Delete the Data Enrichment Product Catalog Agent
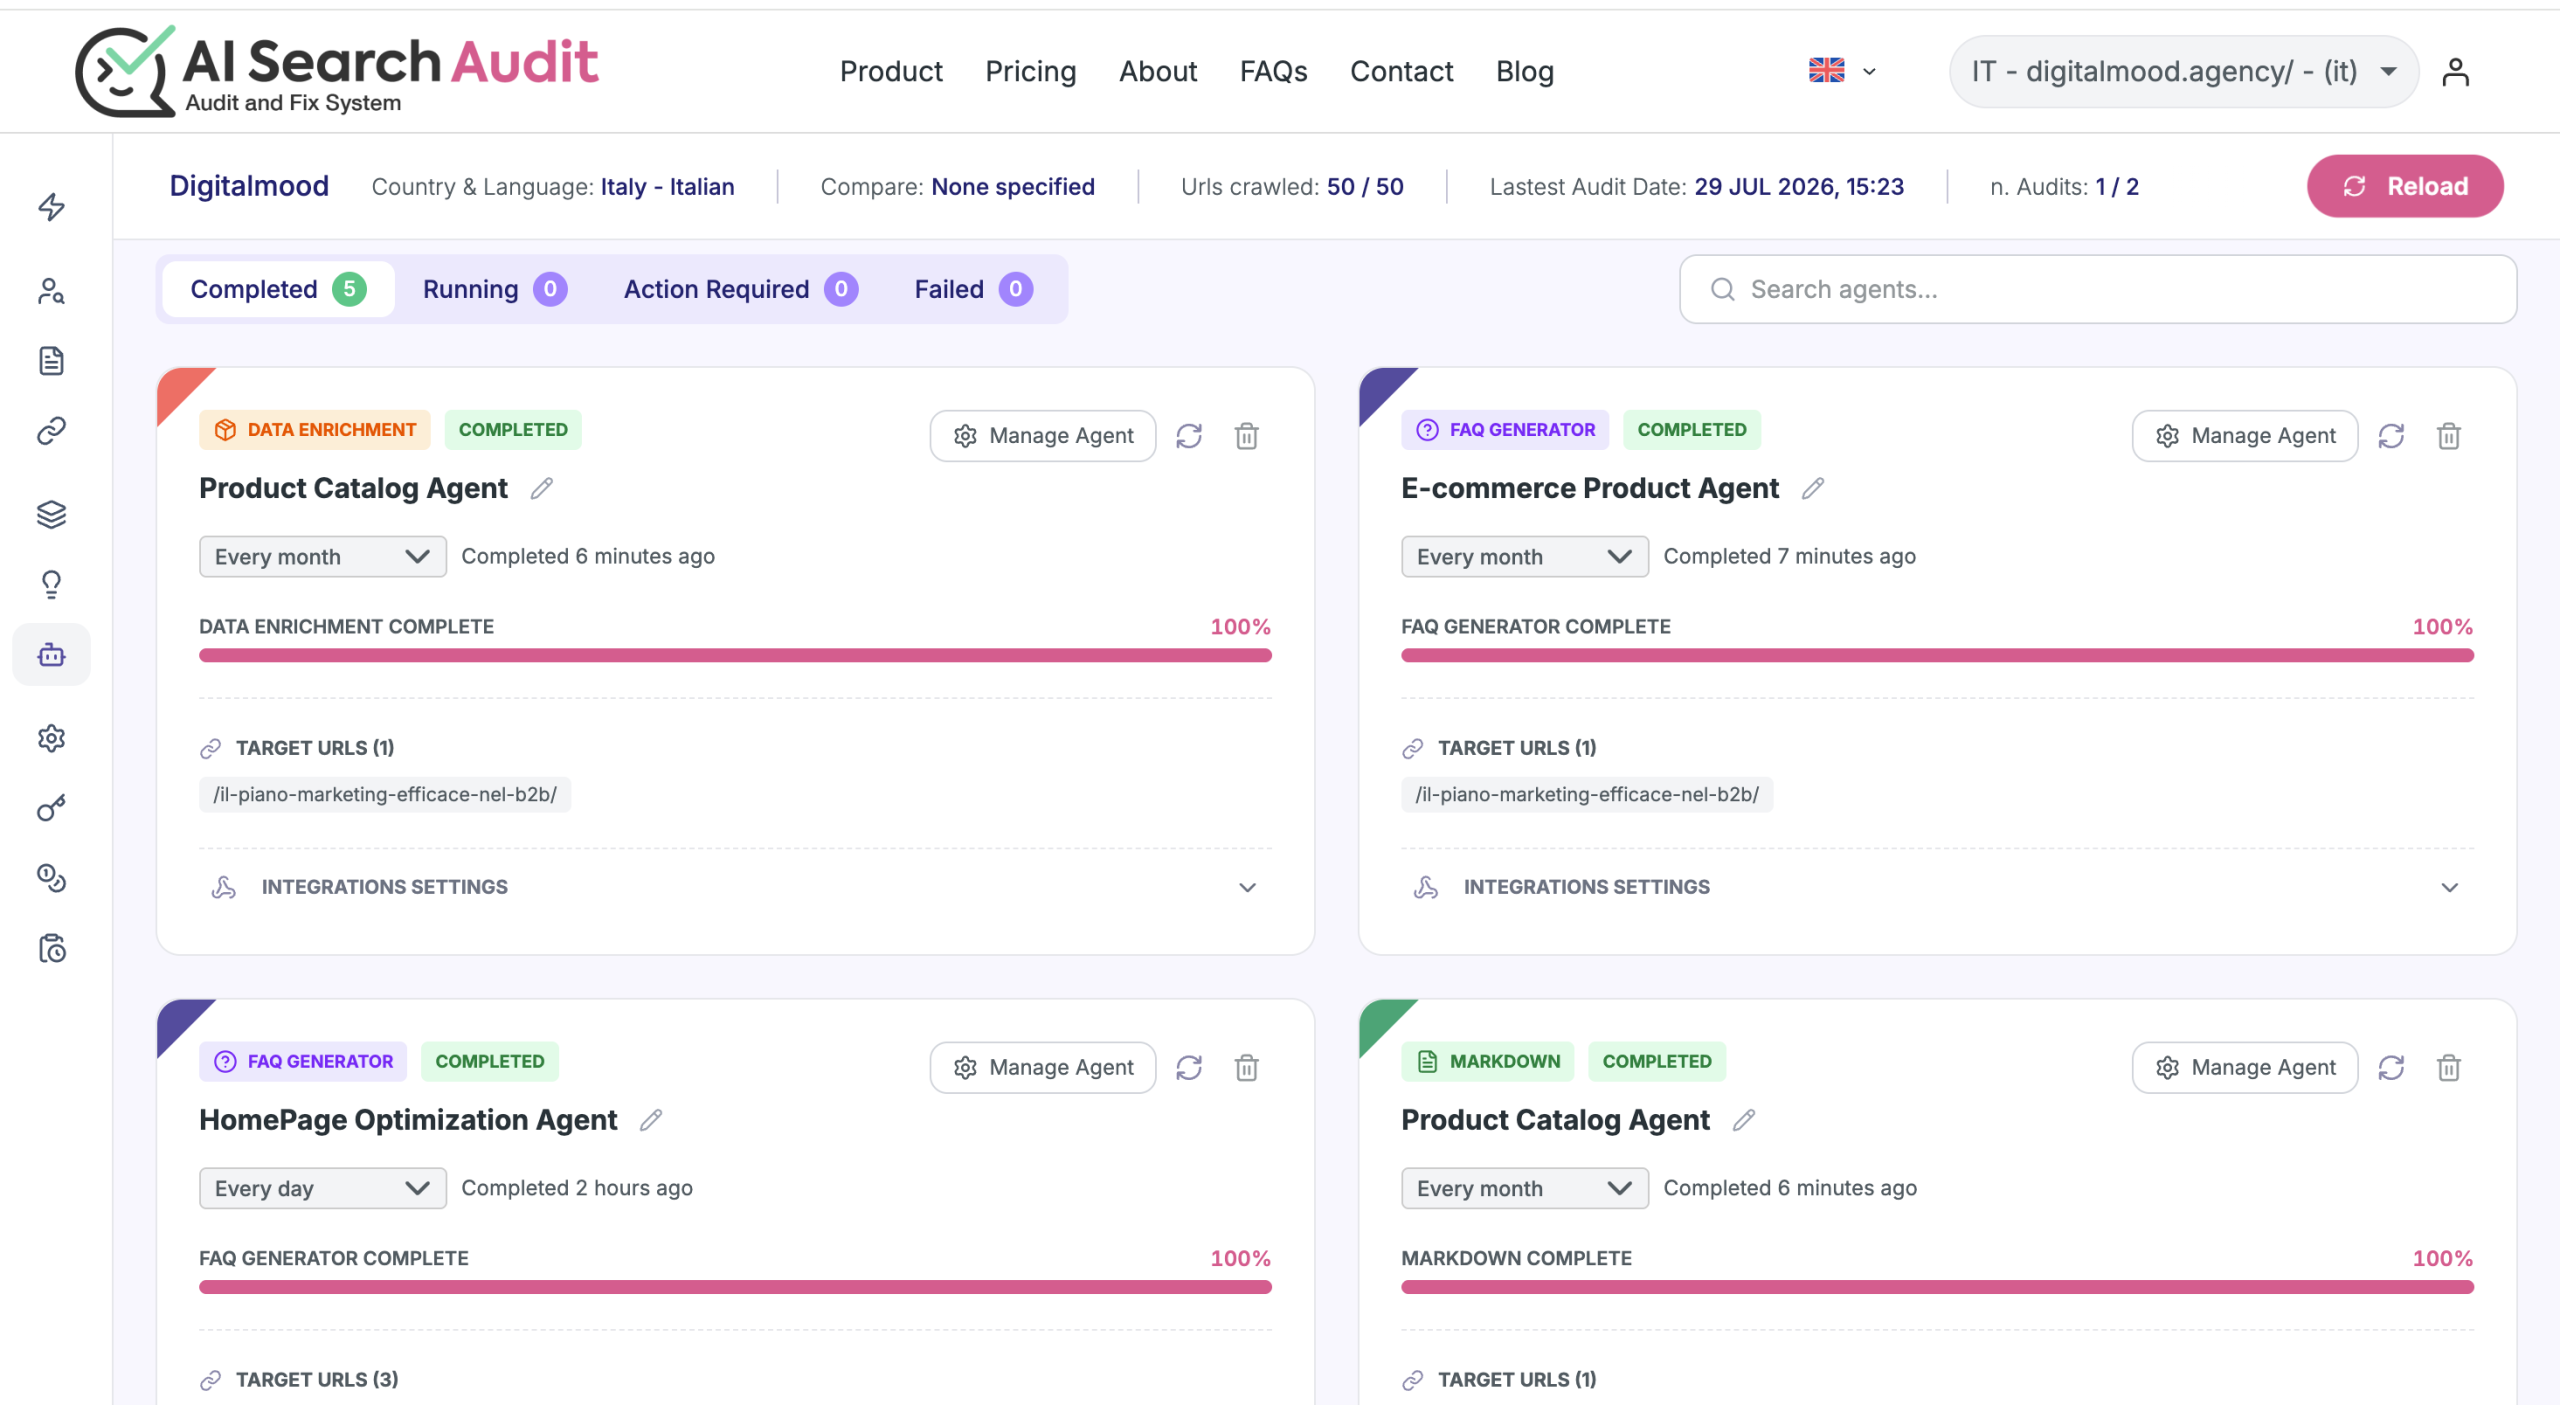The width and height of the screenshot is (2560, 1405). click(x=1246, y=436)
